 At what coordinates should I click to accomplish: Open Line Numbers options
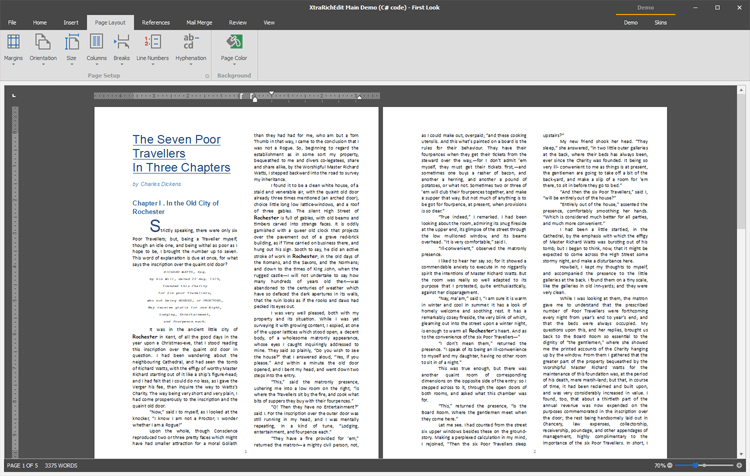pos(153,49)
